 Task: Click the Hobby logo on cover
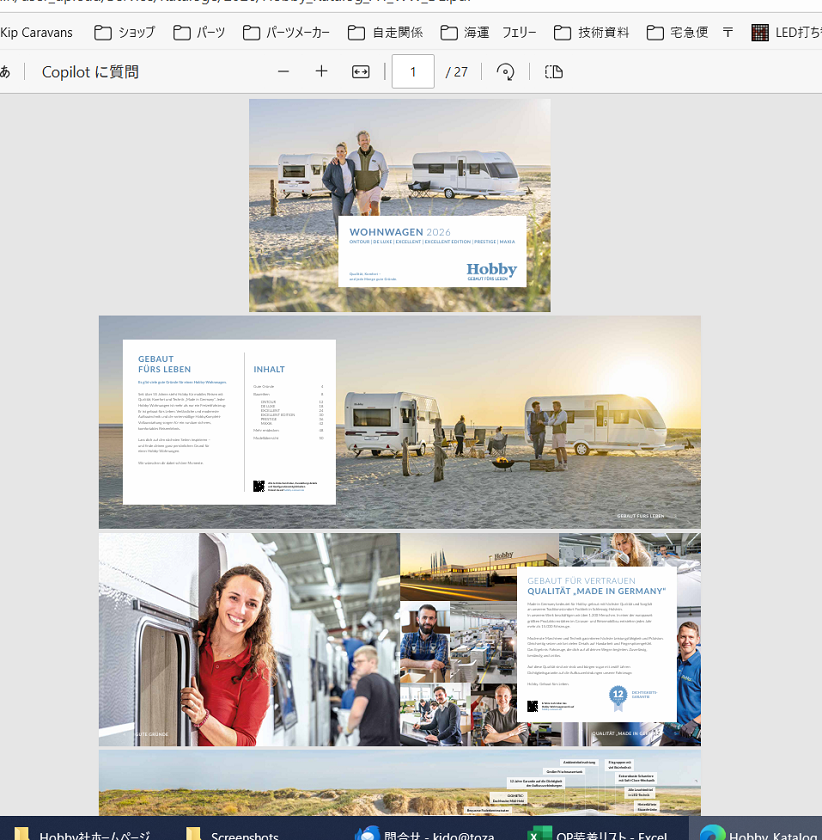tap(491, 271)
